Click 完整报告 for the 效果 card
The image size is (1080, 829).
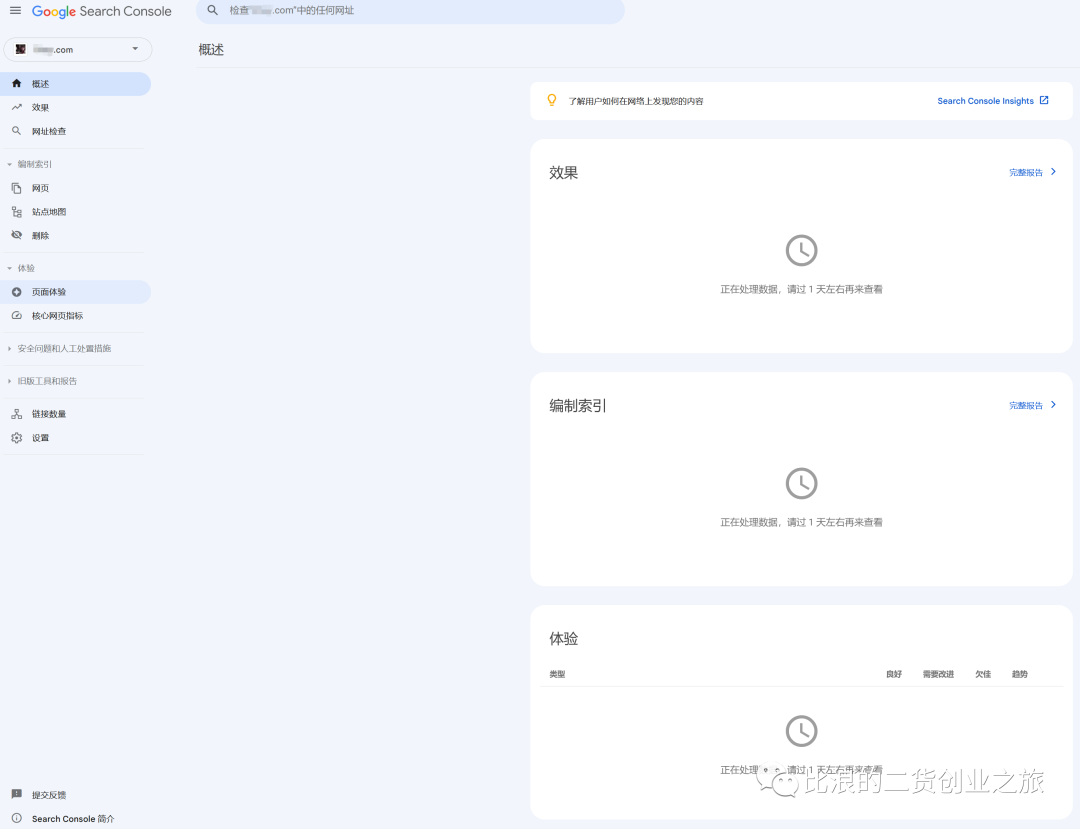click(x=1027, y=172)
